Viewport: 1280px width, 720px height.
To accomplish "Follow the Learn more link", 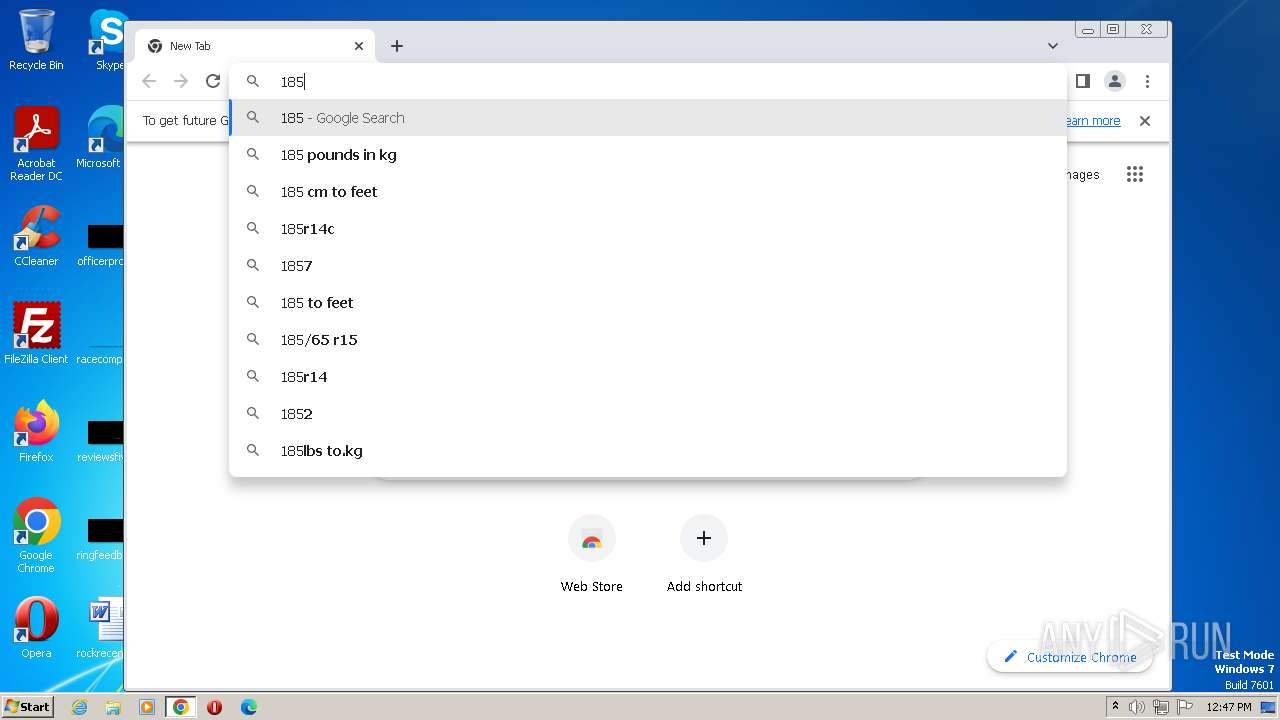I will [1092, 121].
